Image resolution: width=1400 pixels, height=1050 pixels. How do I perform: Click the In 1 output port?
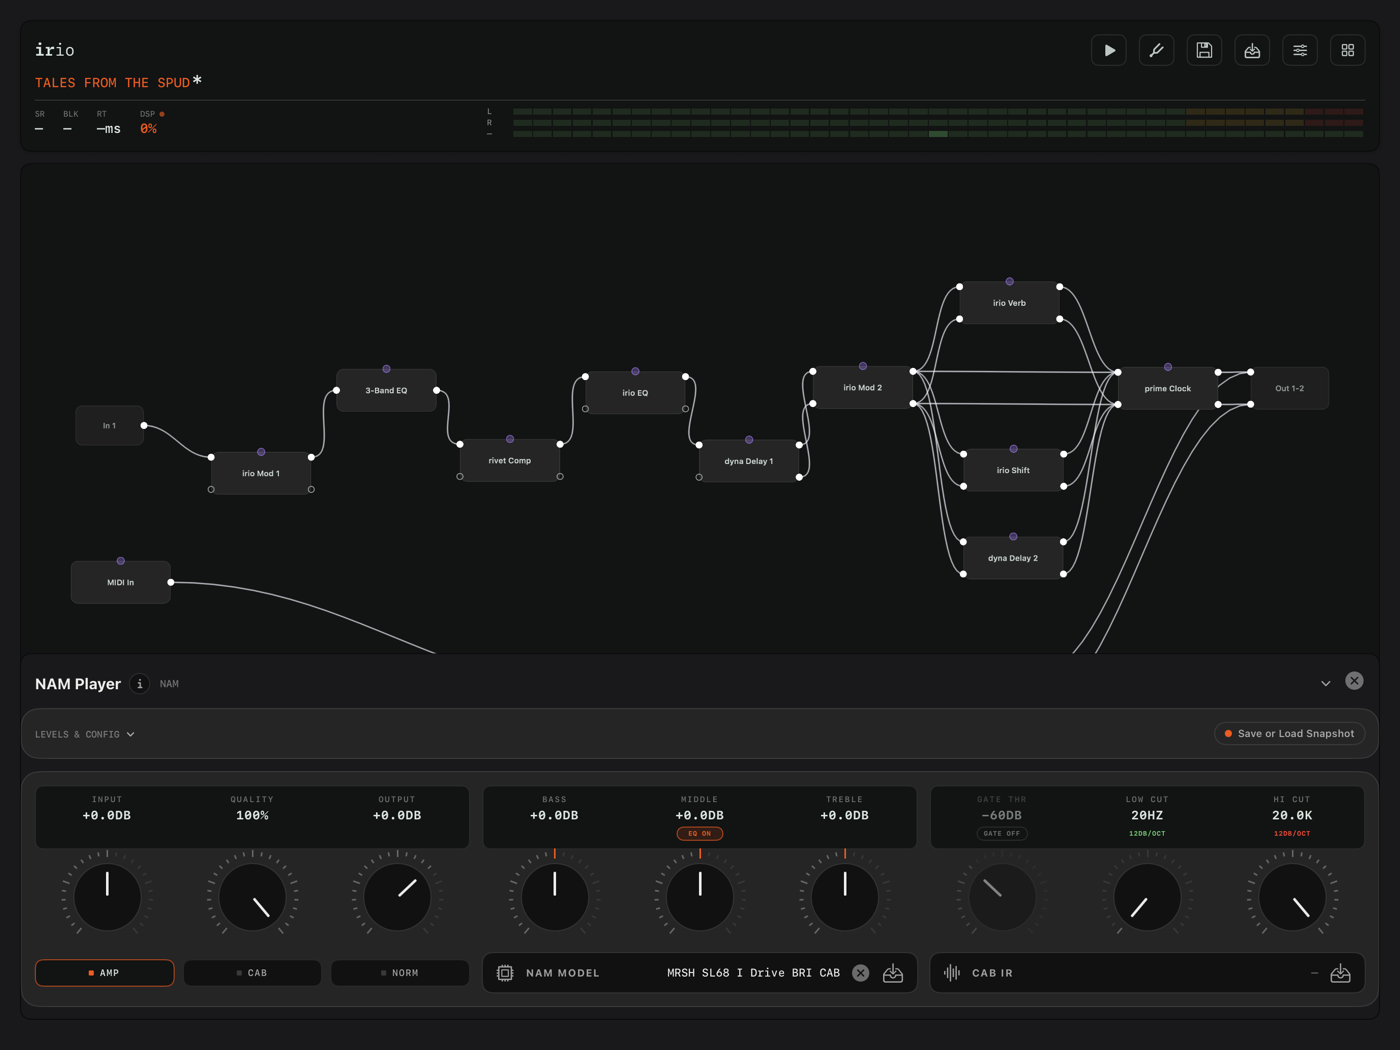(x=144, y=426)
